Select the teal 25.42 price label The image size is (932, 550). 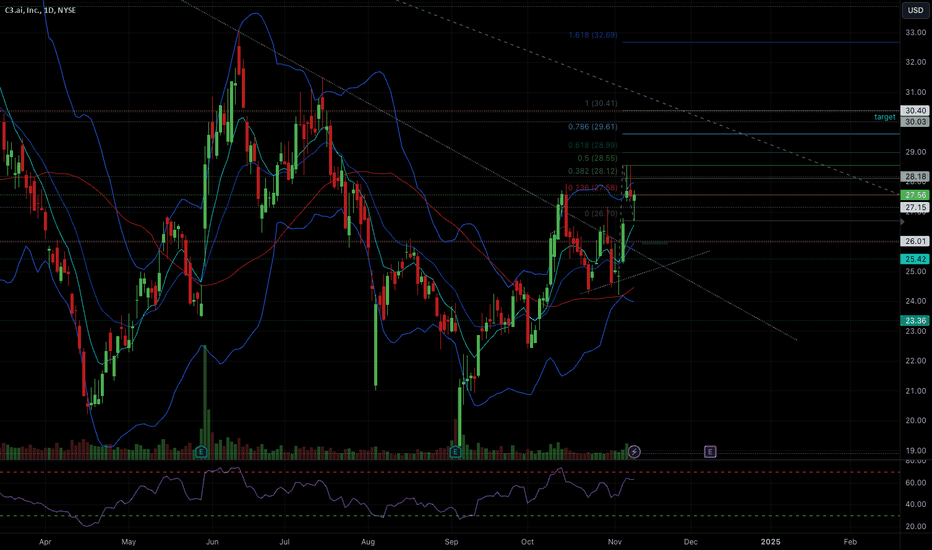[x=915, y=259]
